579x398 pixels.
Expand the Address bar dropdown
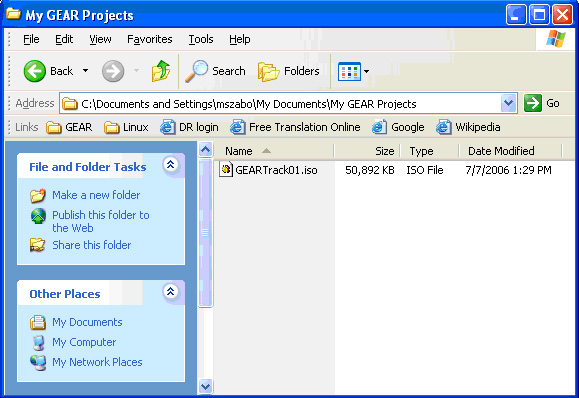(x=508, y=103)
